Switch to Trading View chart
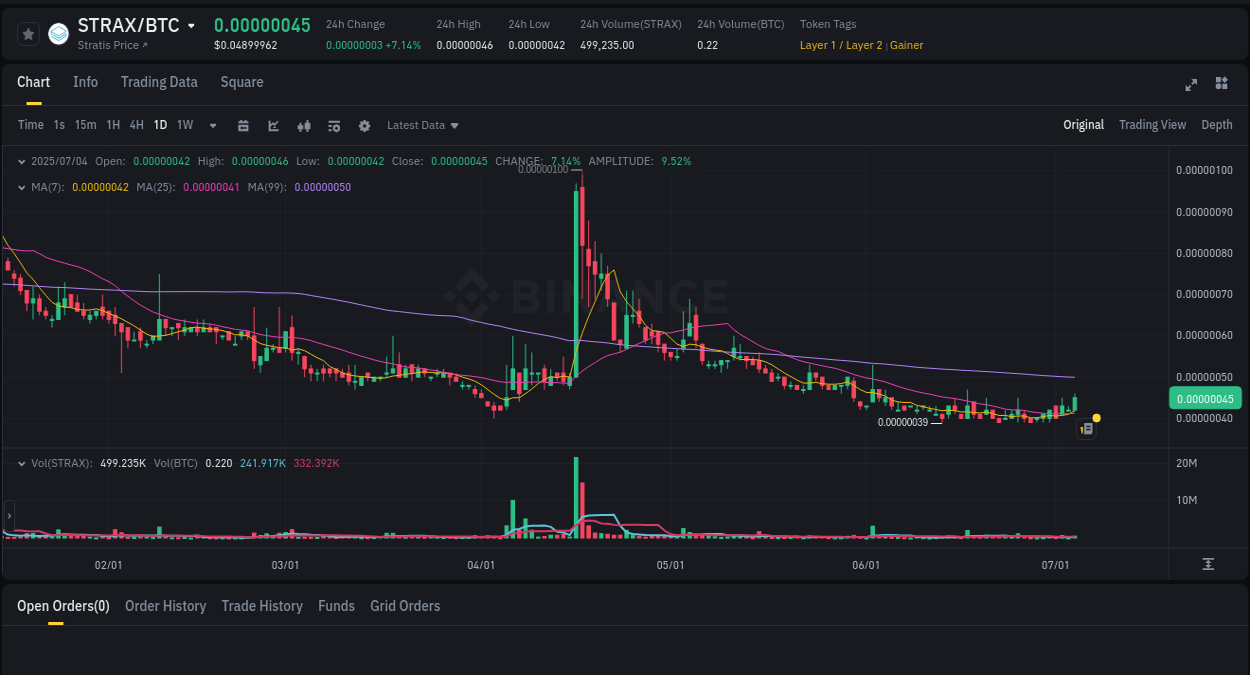The width and height of the screenshot is (1250, 675). point(1152,125)
